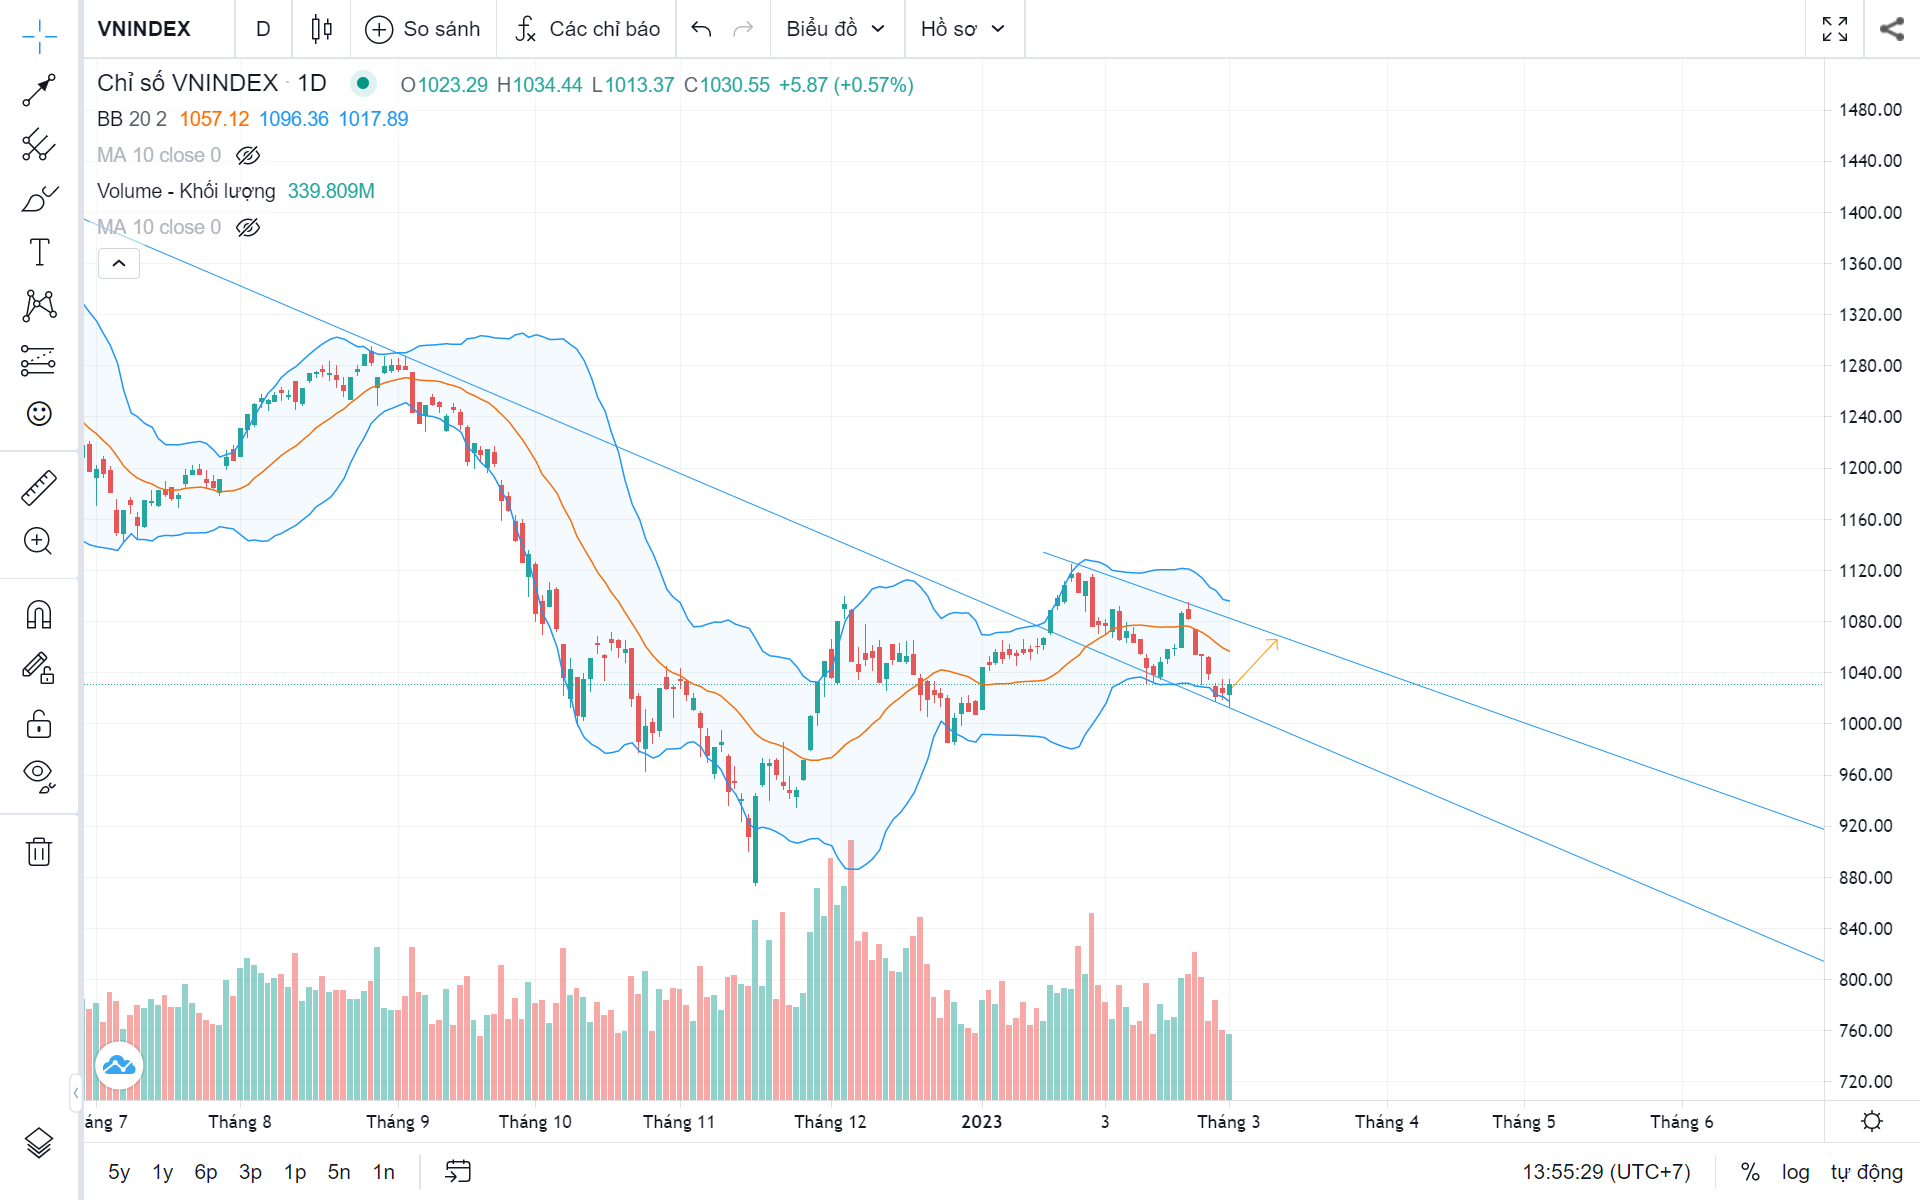Click the fullscreen mode icon
This screenshot has height=1200, width=1920.
coord(1835,29)
